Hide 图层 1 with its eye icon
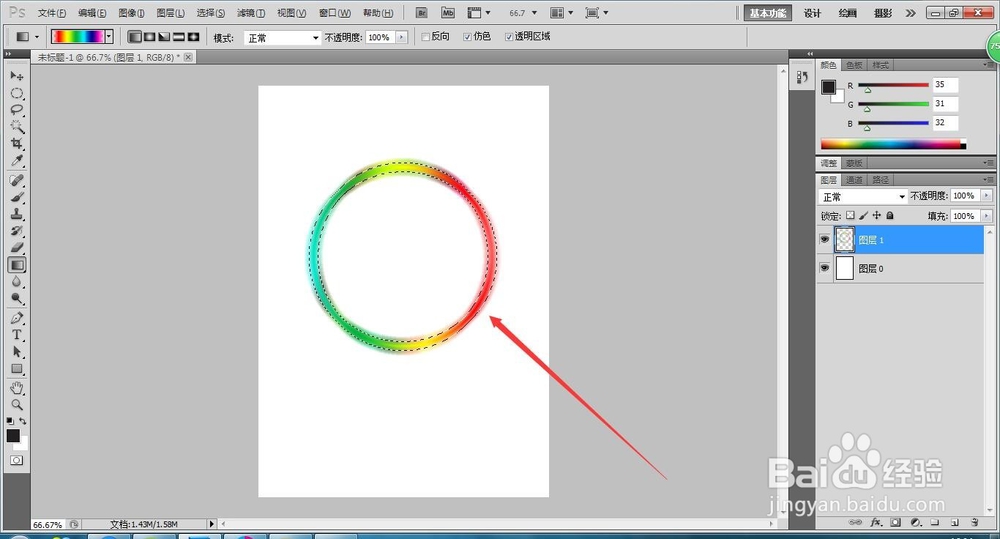1000x539 pixels. pyautogui.click(x=824, y=240)
